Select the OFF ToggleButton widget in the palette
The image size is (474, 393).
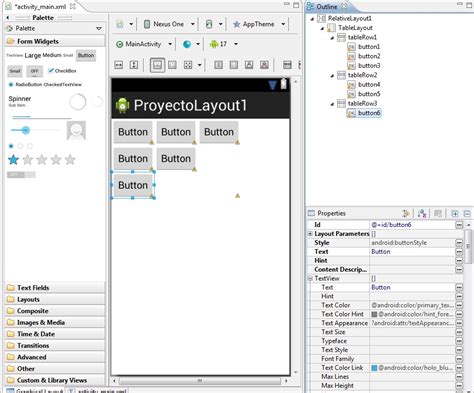click(x=34, y=71)
